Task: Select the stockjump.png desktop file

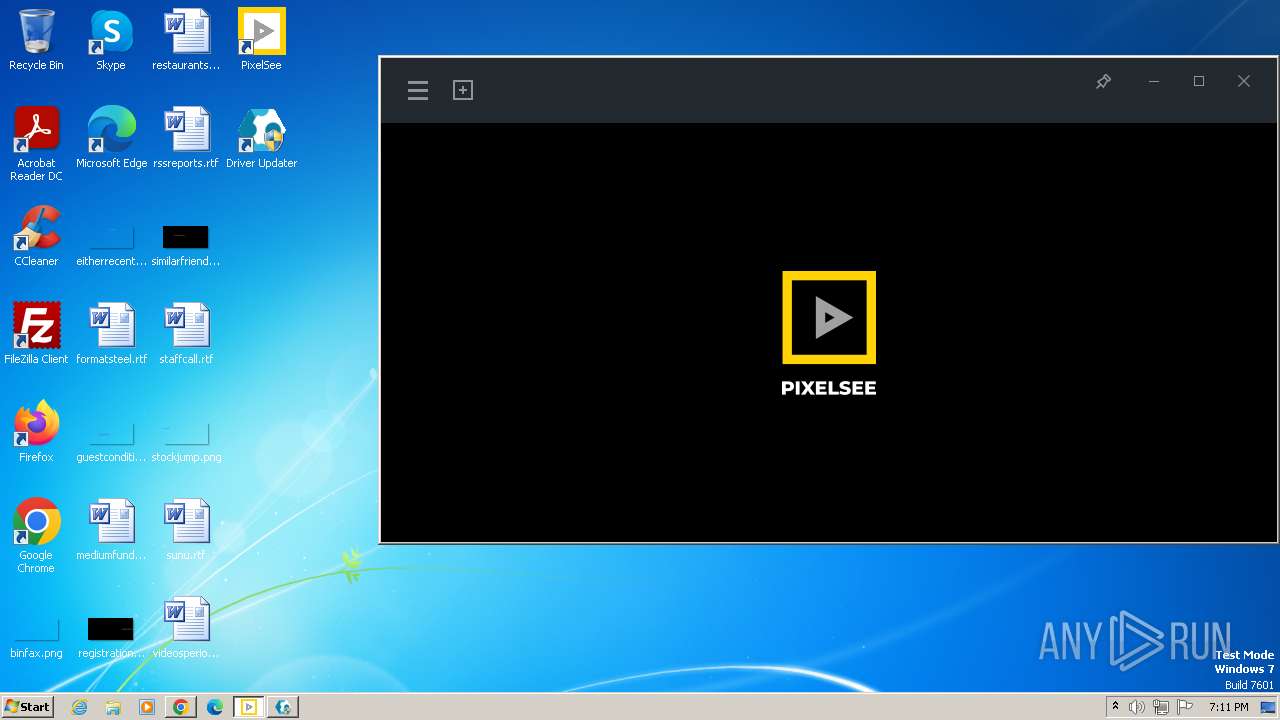Action: 186,441
